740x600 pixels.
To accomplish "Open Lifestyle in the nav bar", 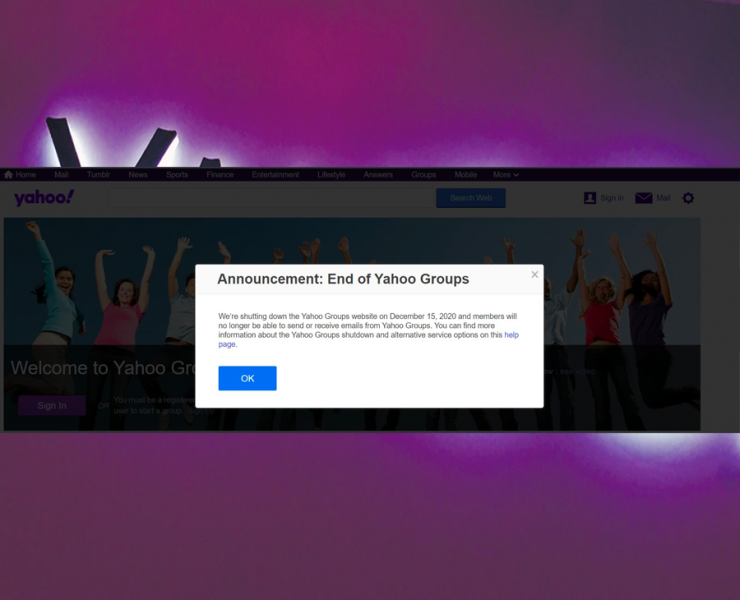I will pos(331,175).
